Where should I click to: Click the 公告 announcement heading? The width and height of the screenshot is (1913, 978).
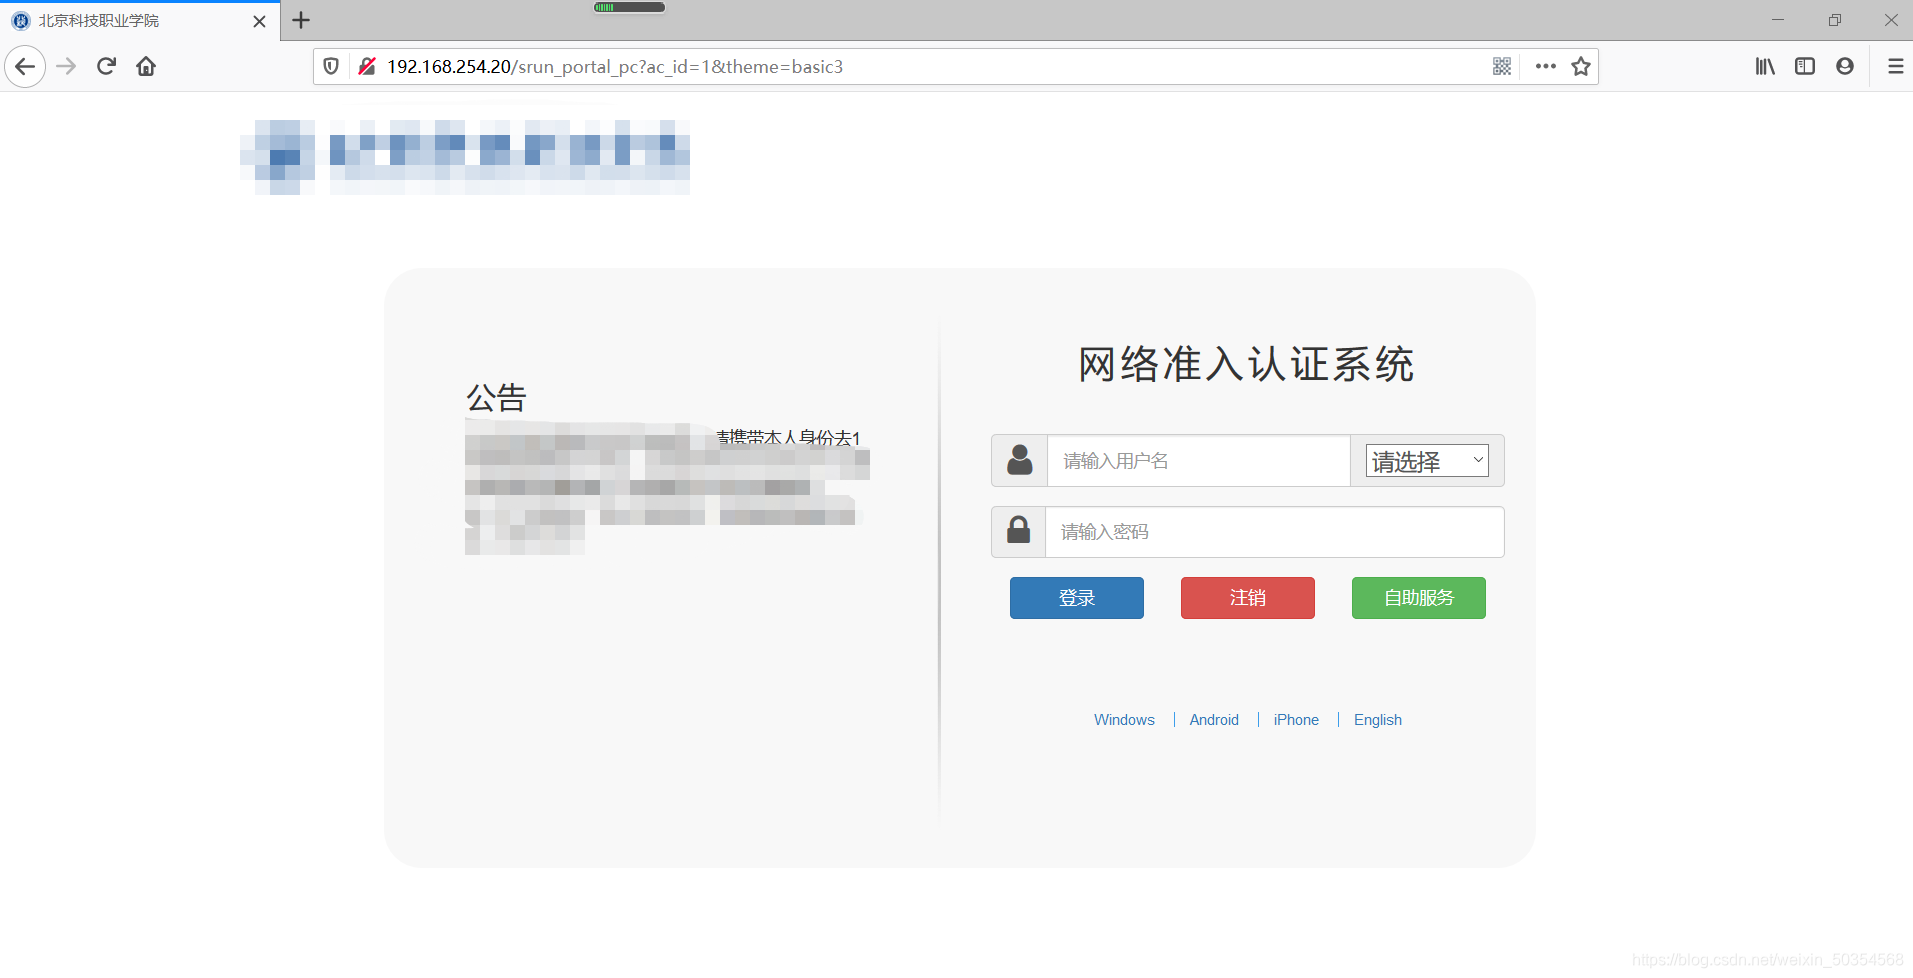pos(496,398)
